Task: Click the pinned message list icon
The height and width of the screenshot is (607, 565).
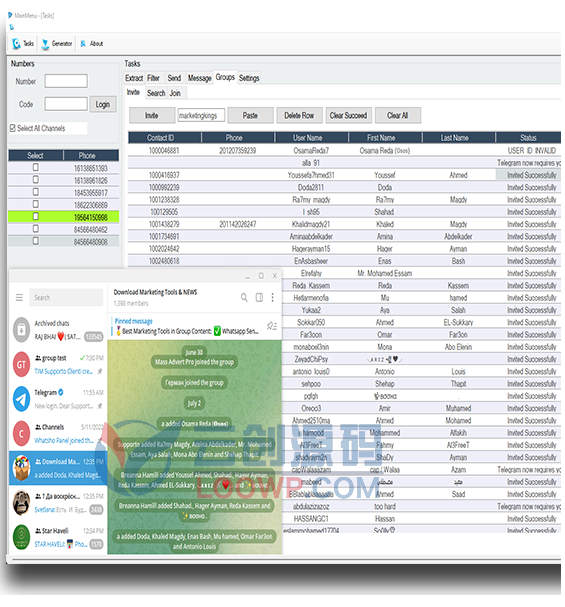Action: (272, 326)
